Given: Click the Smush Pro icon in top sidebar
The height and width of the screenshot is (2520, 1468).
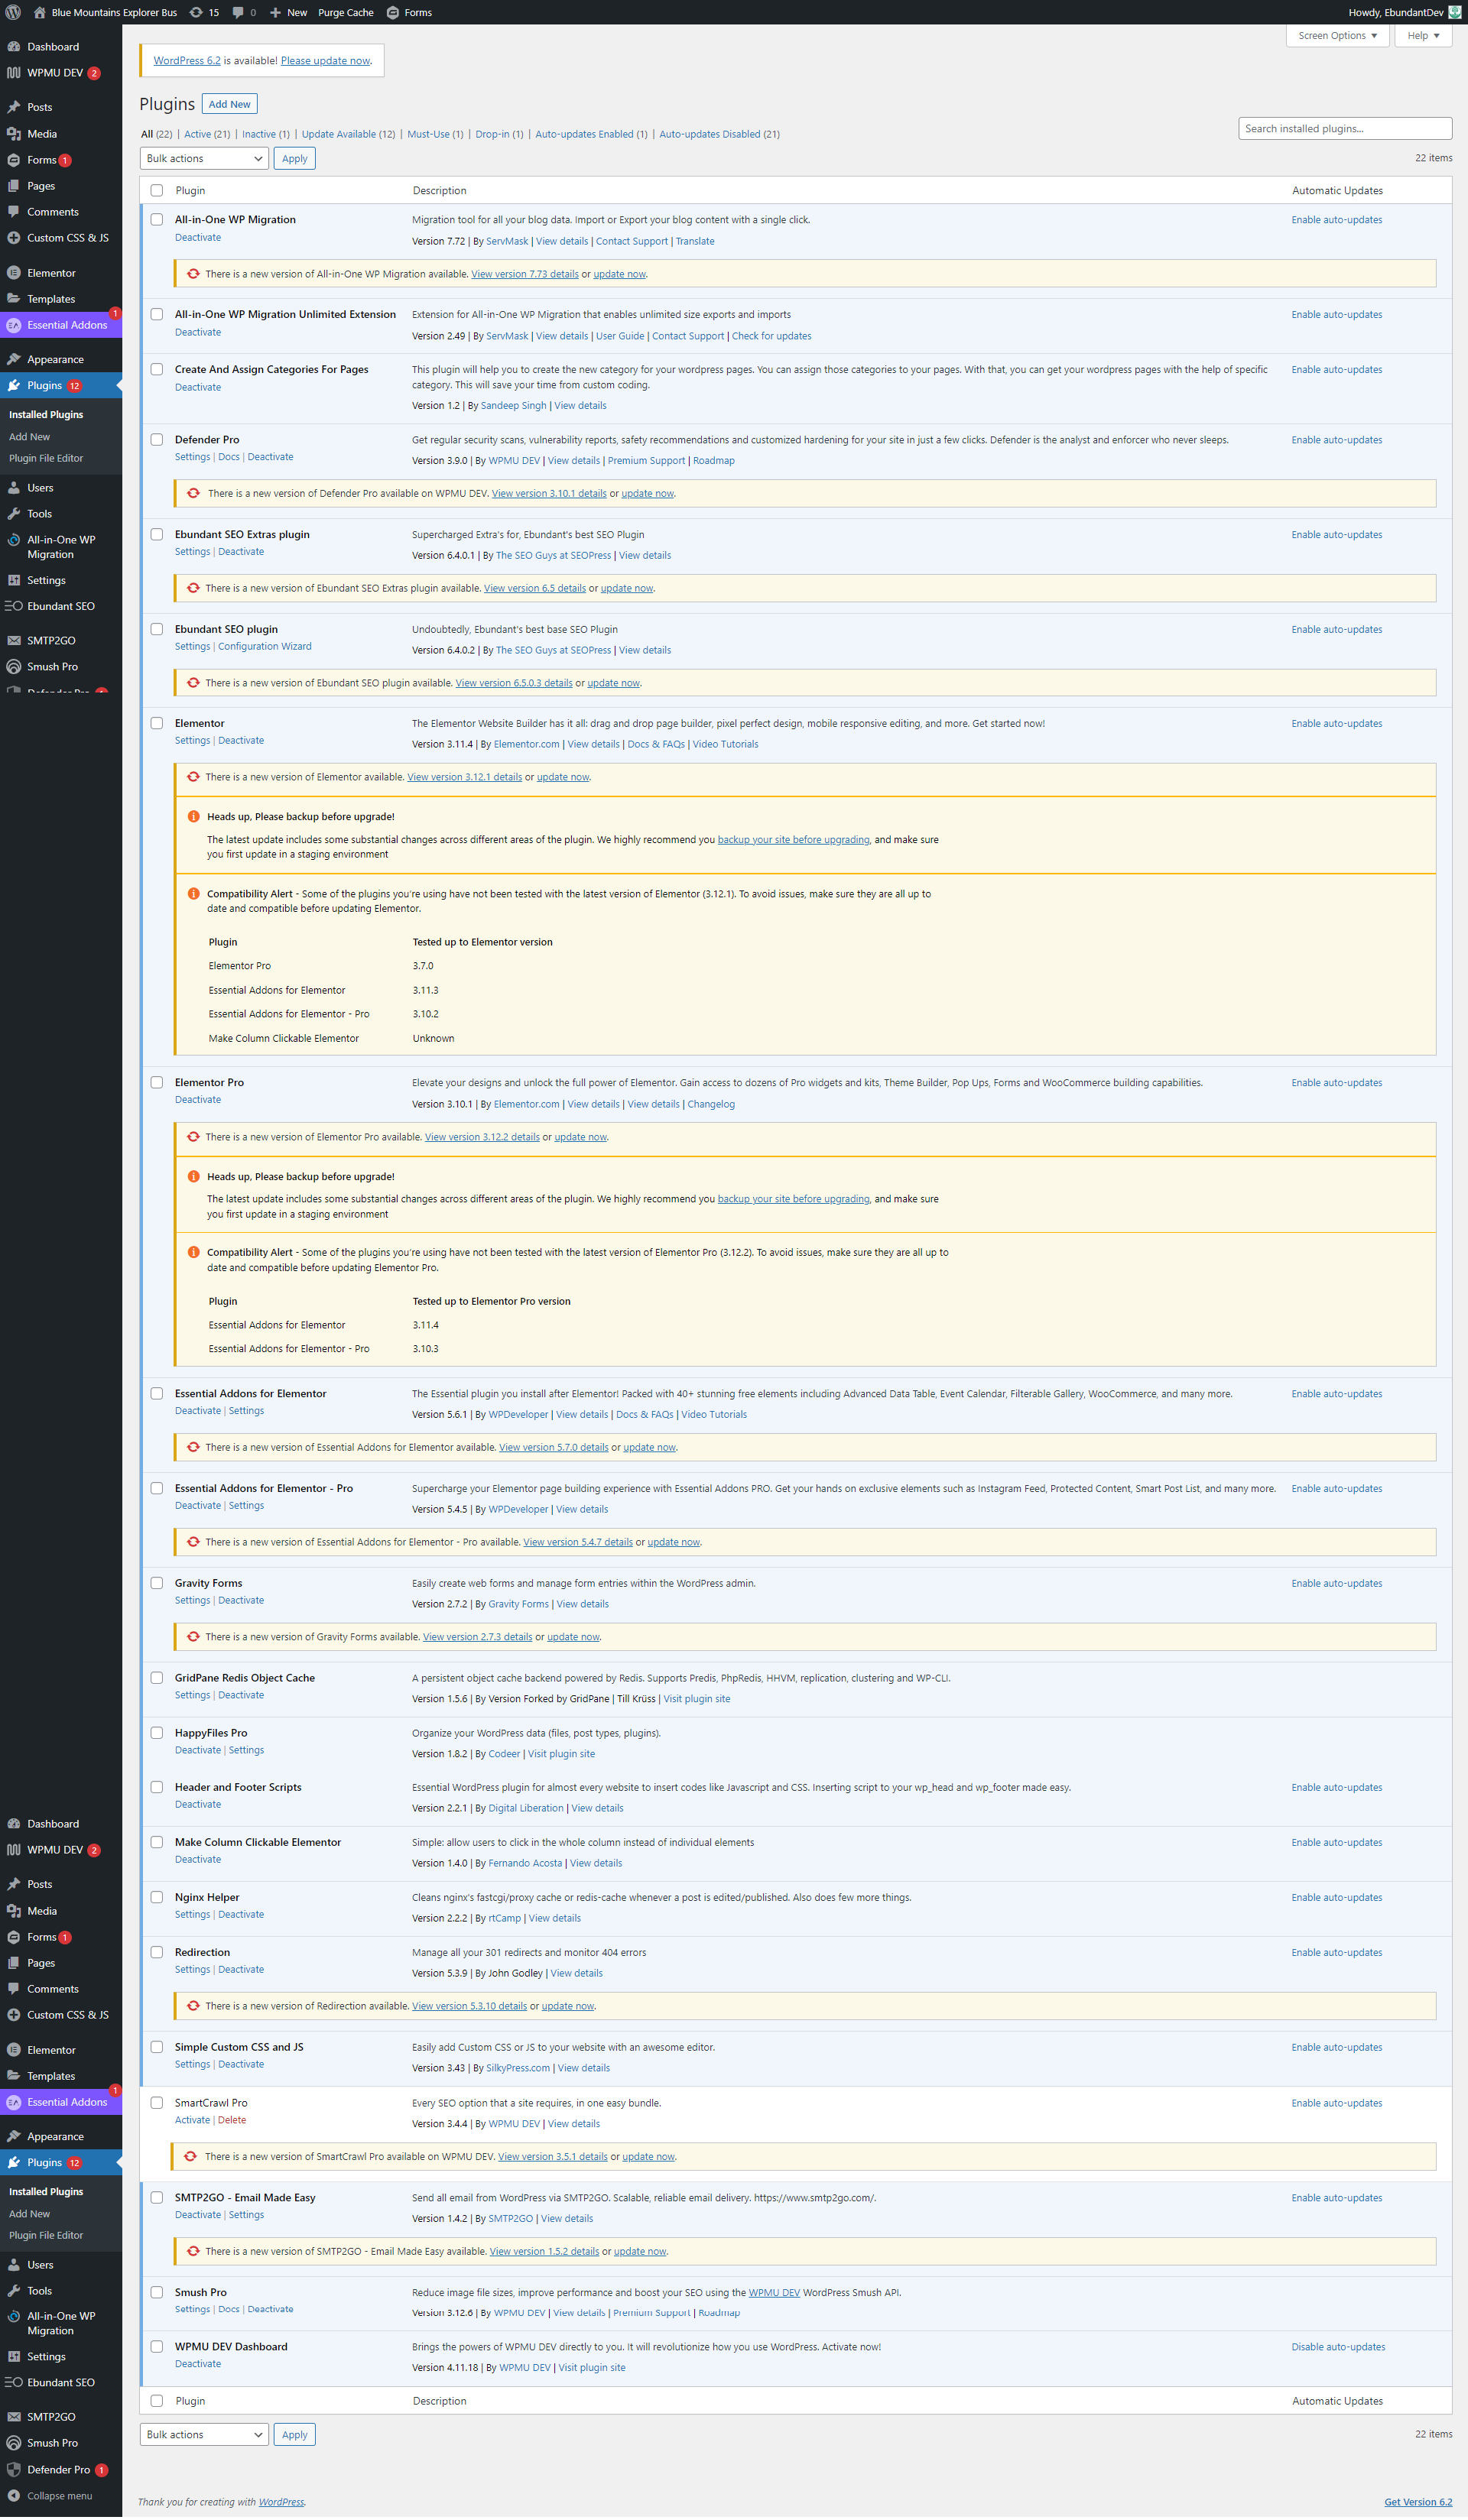Looking at the screenshot, I should (x=13, y=666).
